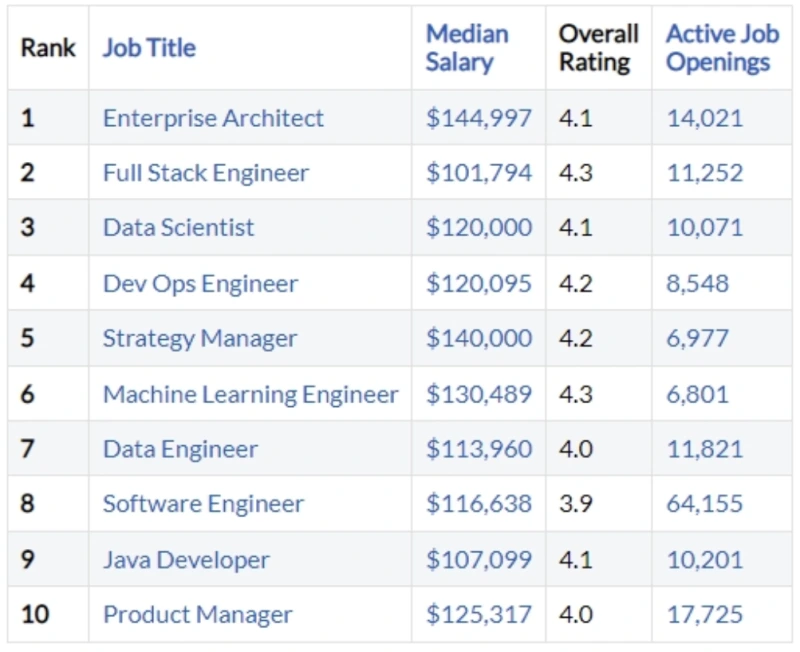Open the 17,725 job openings link

[x=705, y=614]
